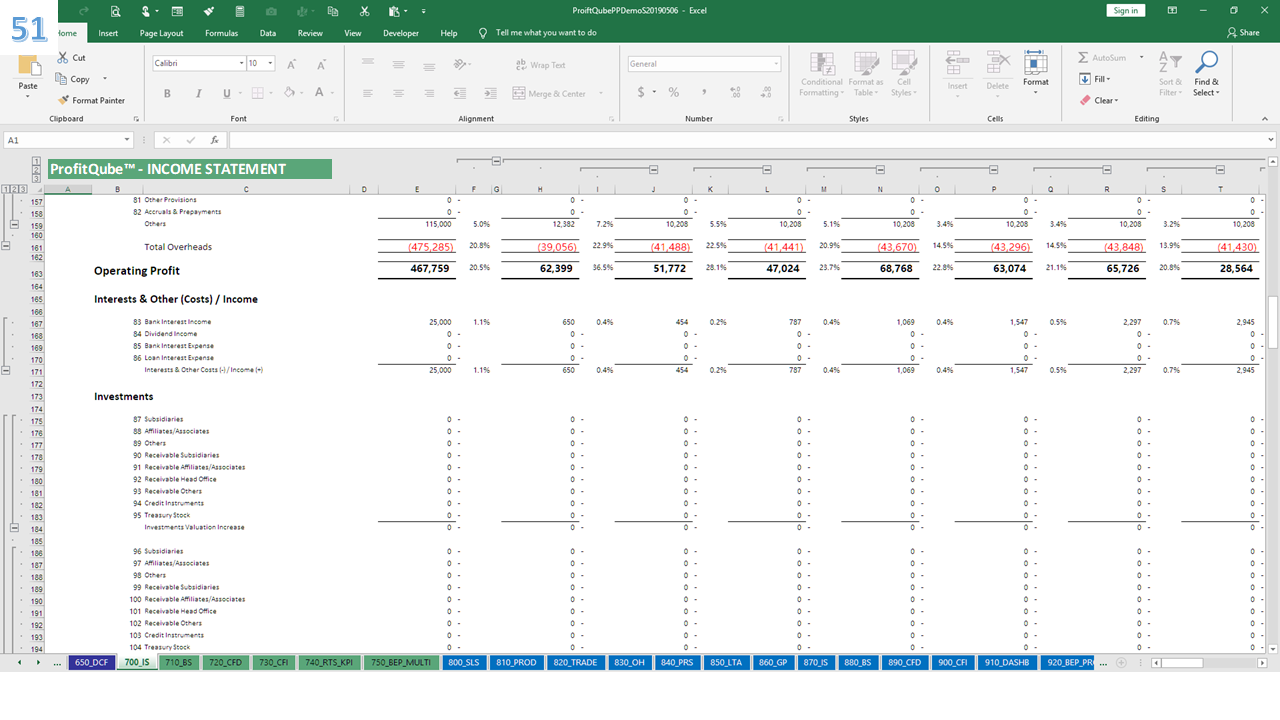Click the Wrap Text button
1280x720 pixels.
point(540,65)
